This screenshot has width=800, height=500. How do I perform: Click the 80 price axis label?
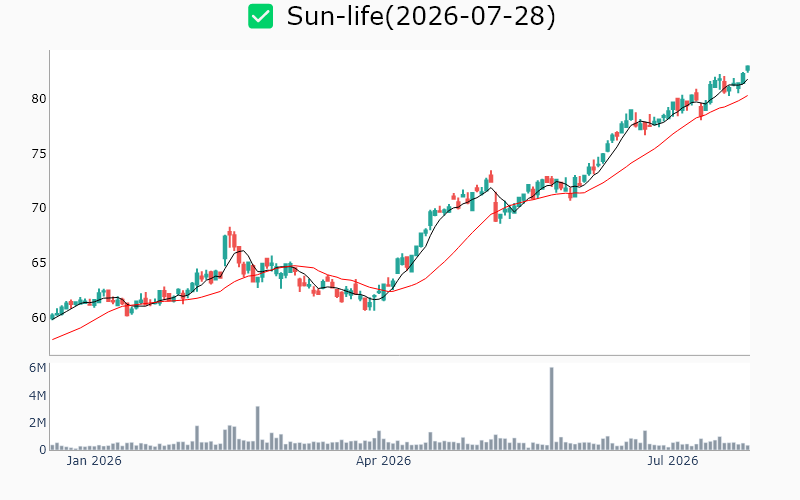[39, 99]
